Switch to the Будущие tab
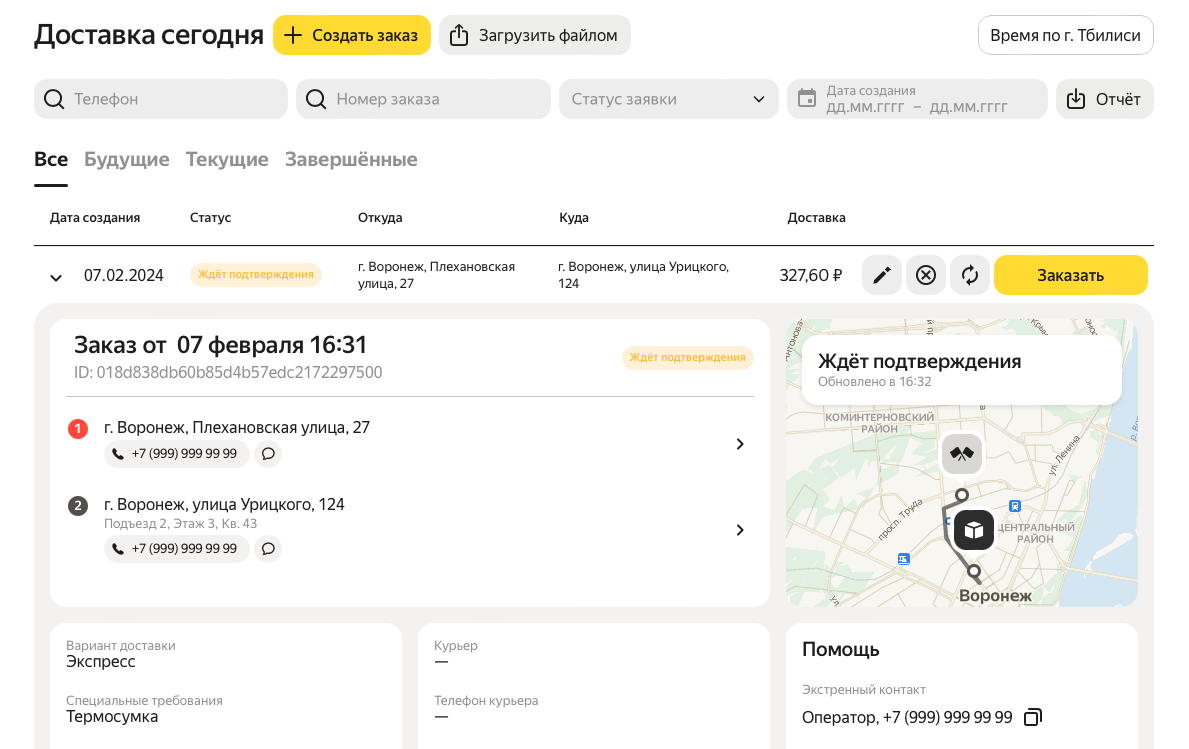Image resolution: width=1189 pixels, height=749 pixels. coord(126,159)
